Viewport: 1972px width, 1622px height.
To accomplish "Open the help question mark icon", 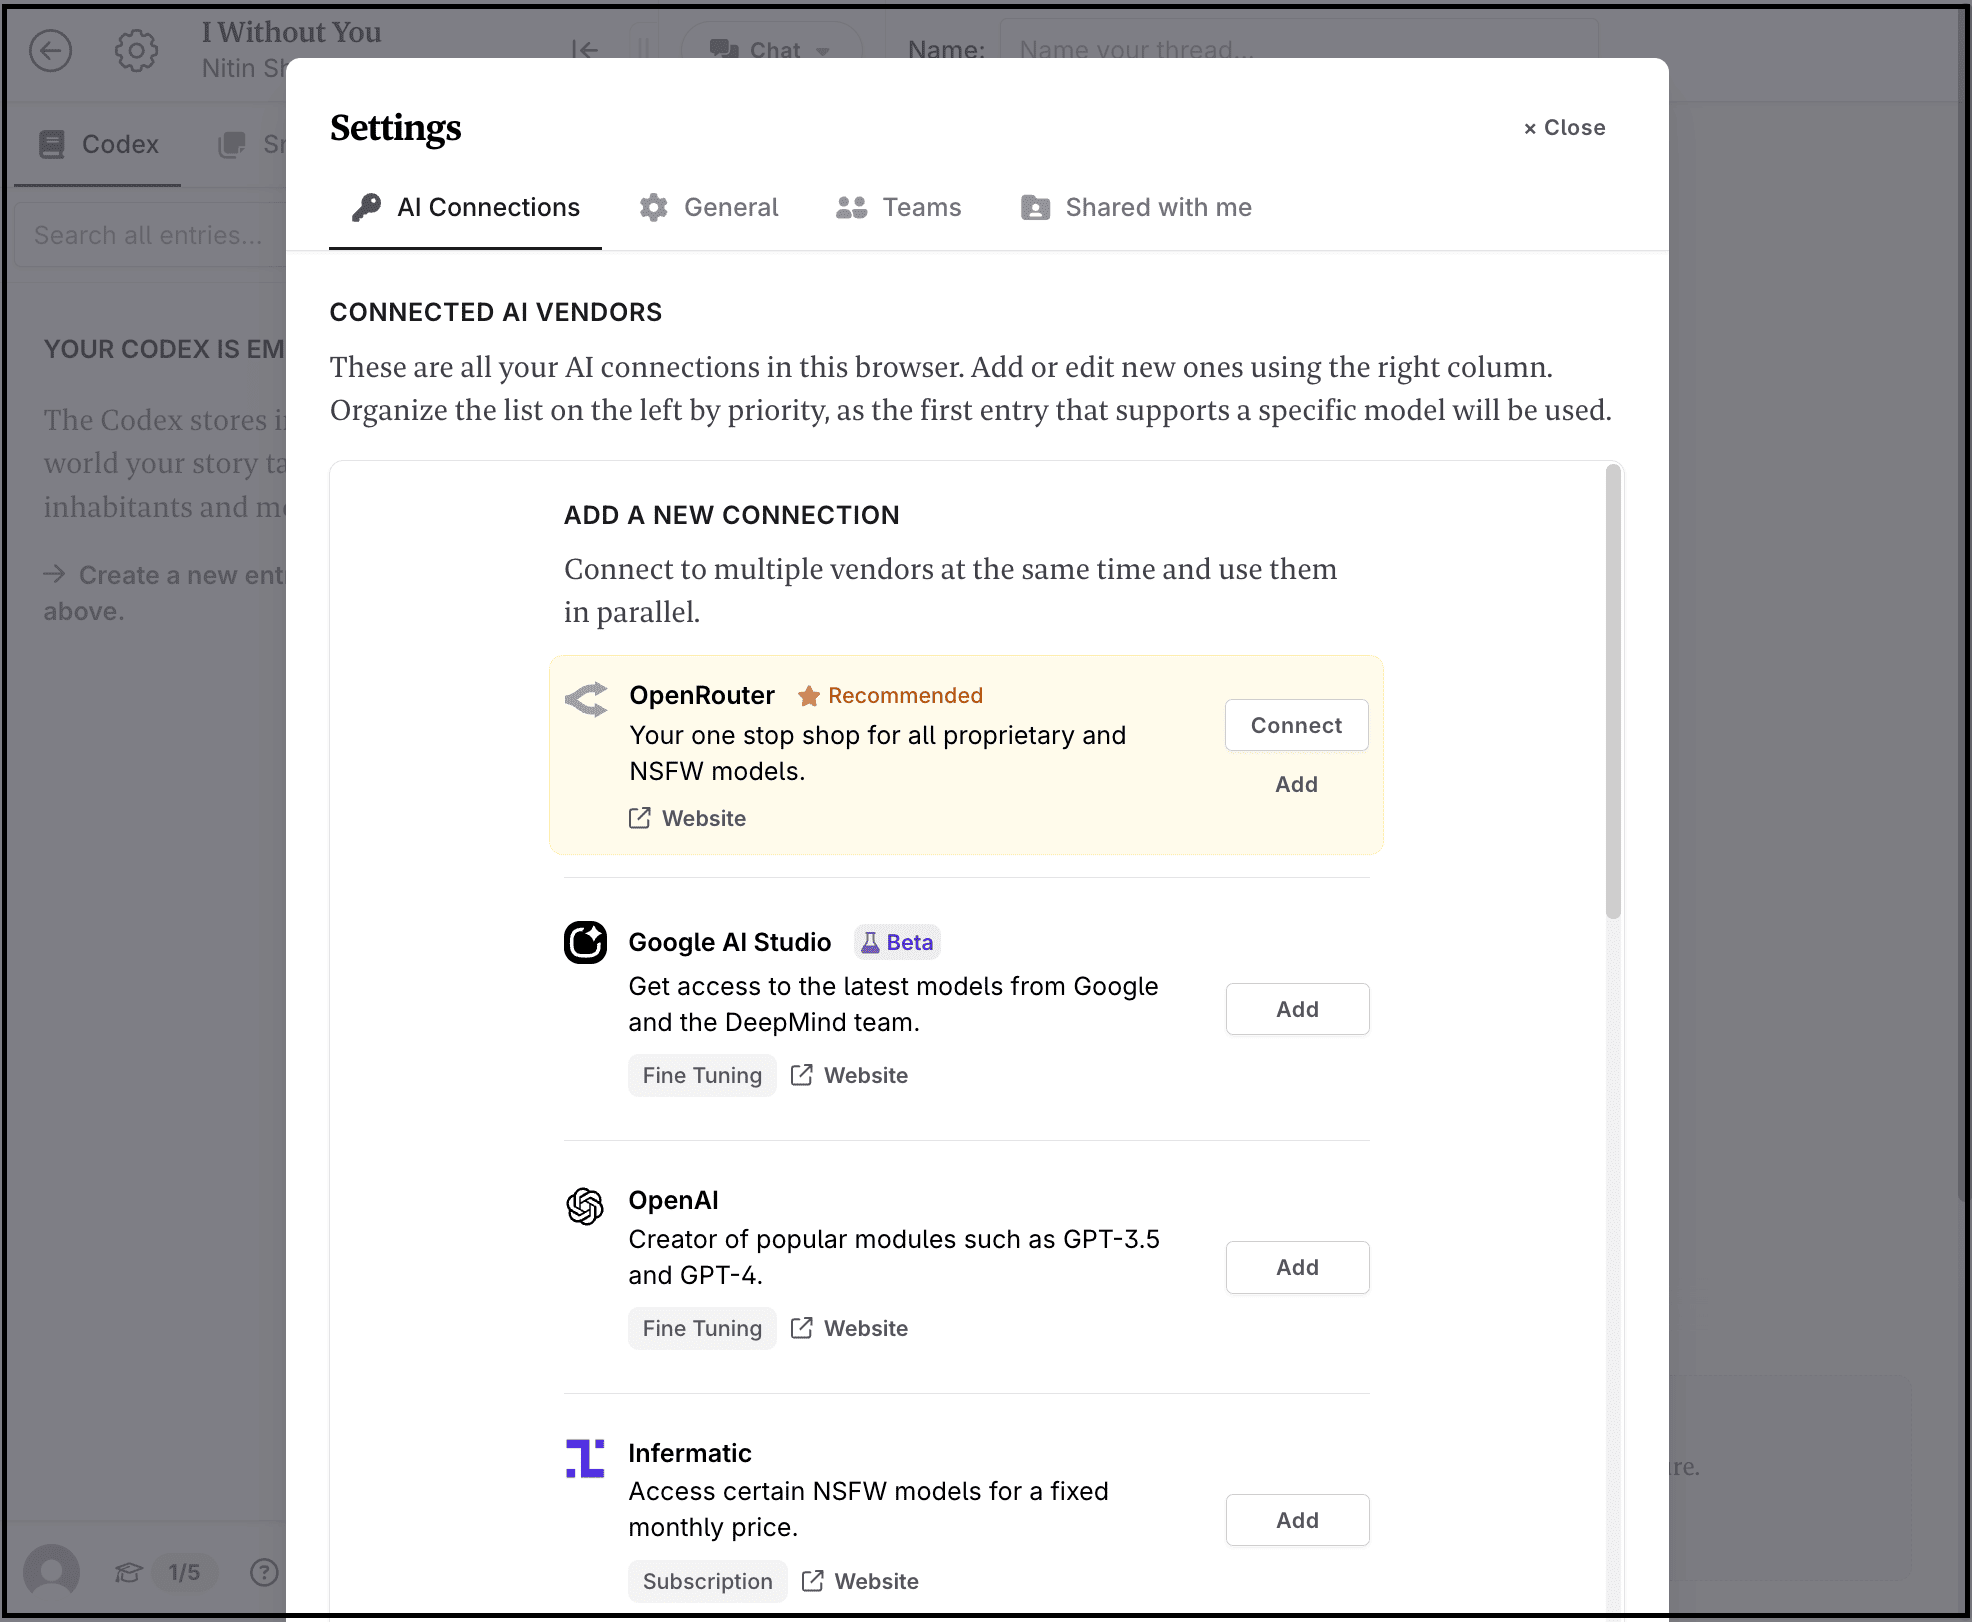I will click(x=264, y=1573).
